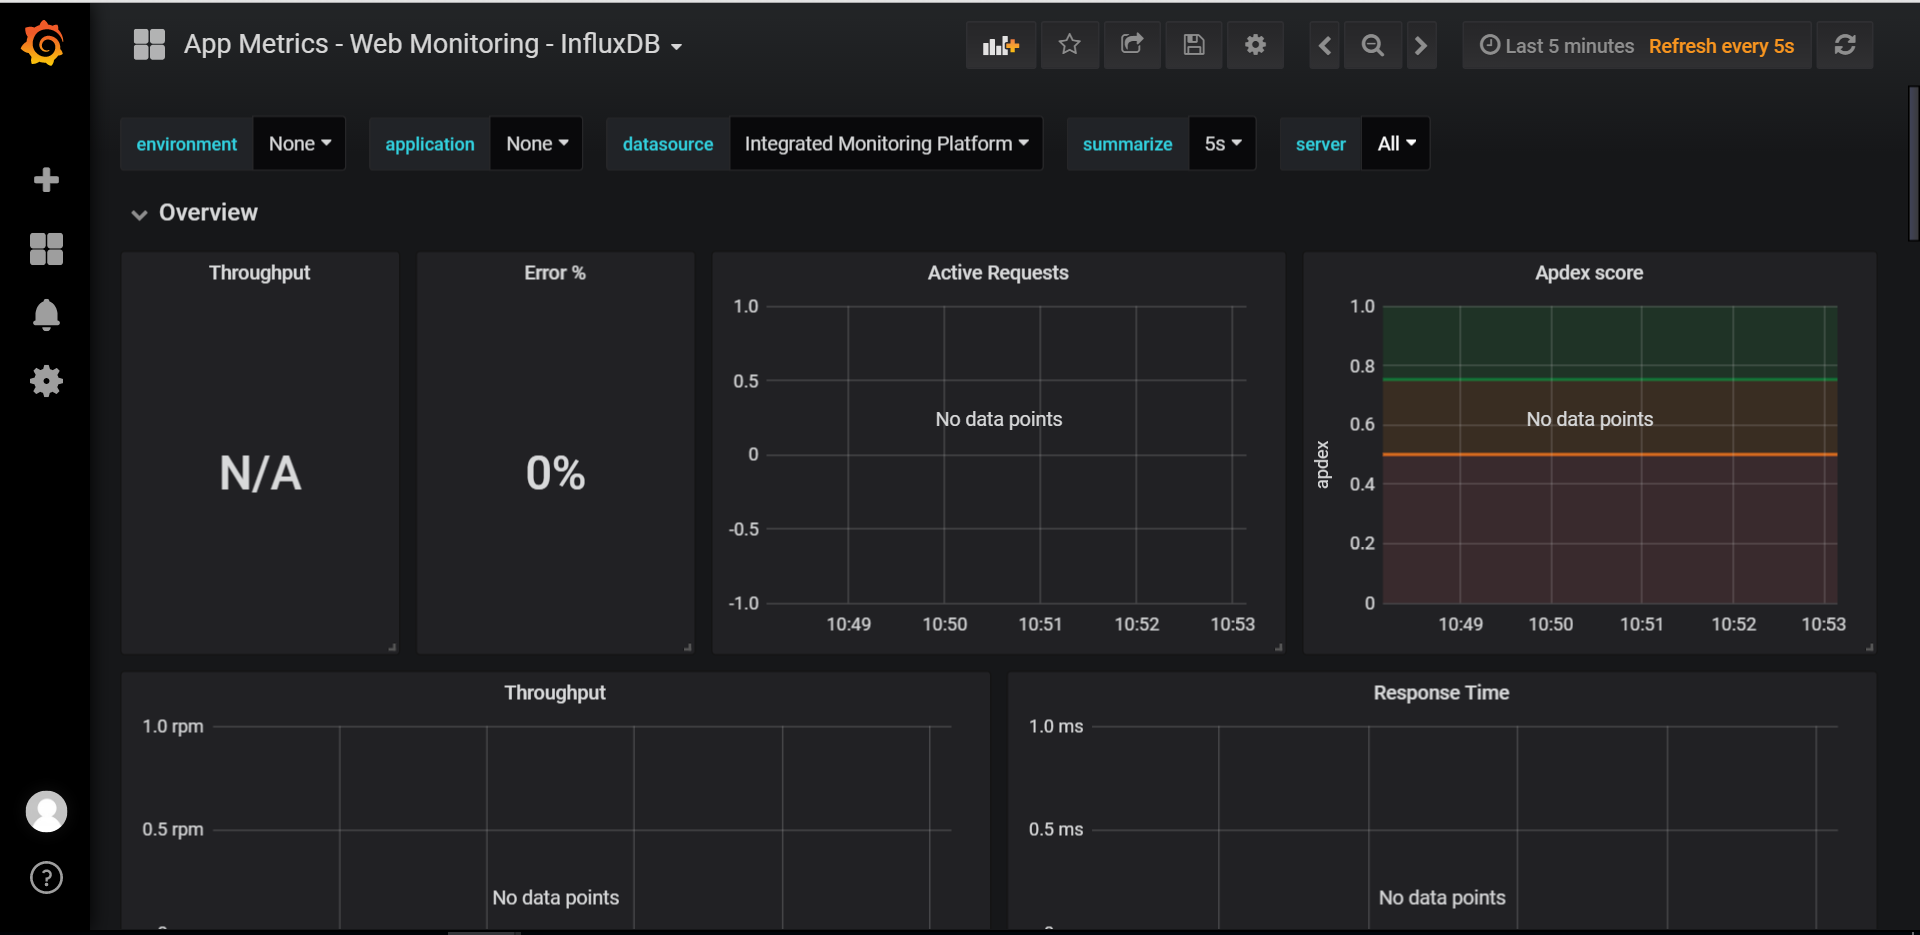Click the application variable label
The width and height of the screenshot is (1920, 935).
[x=430, y=144]
